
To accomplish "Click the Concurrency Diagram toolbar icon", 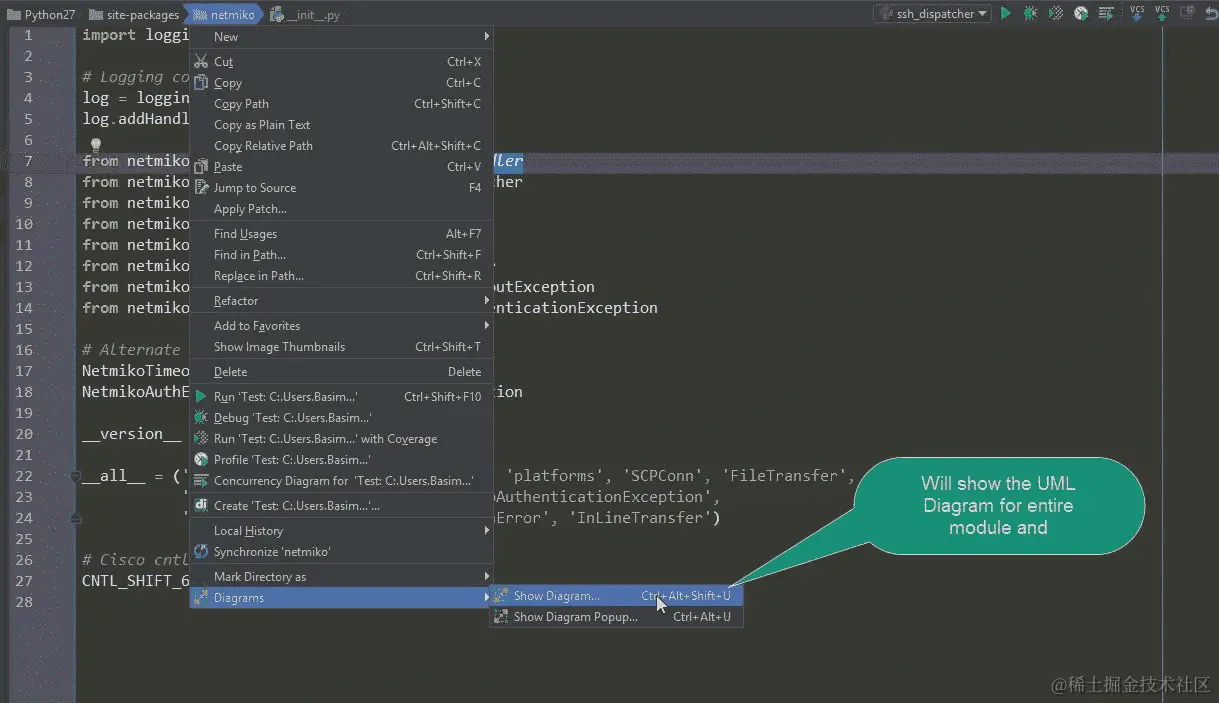I will [1106, 13].
